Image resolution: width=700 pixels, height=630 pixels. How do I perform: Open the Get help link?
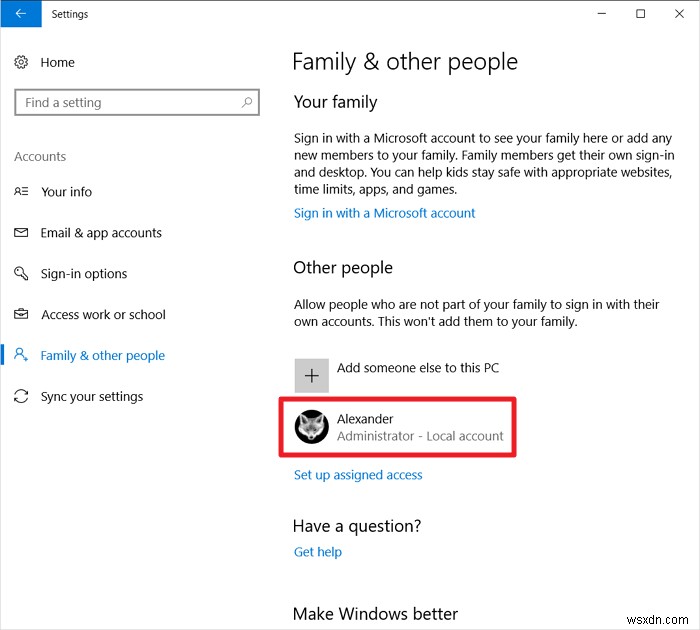[317, 552]
